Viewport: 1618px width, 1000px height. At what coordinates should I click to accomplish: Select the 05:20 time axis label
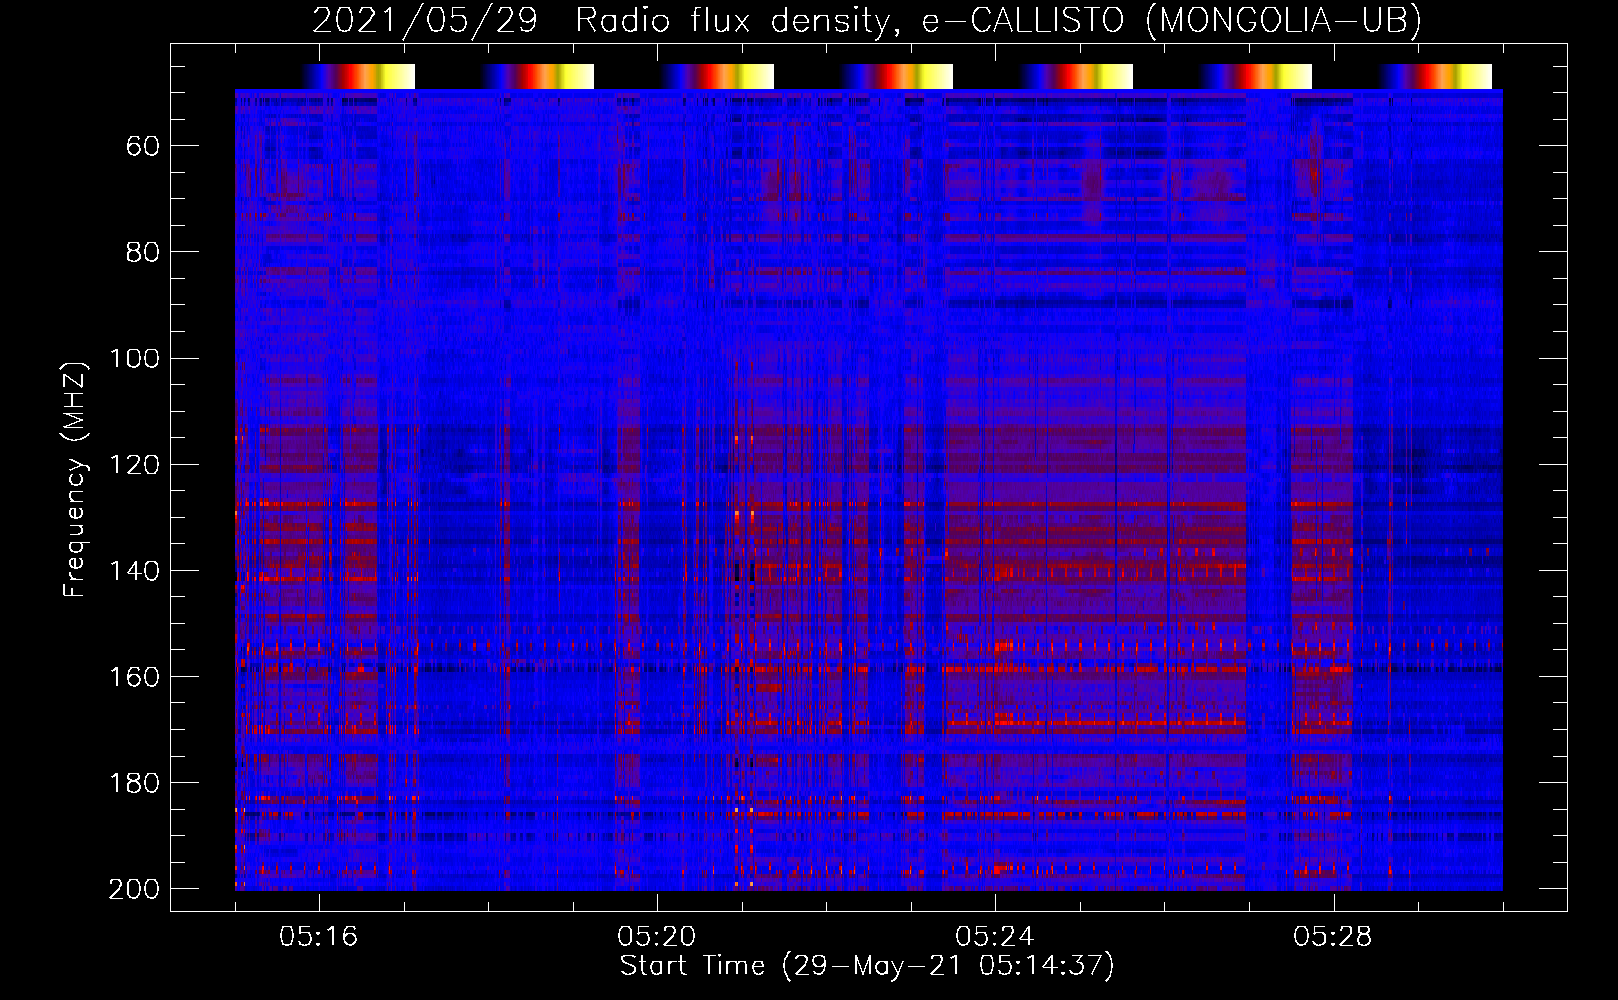656,937
